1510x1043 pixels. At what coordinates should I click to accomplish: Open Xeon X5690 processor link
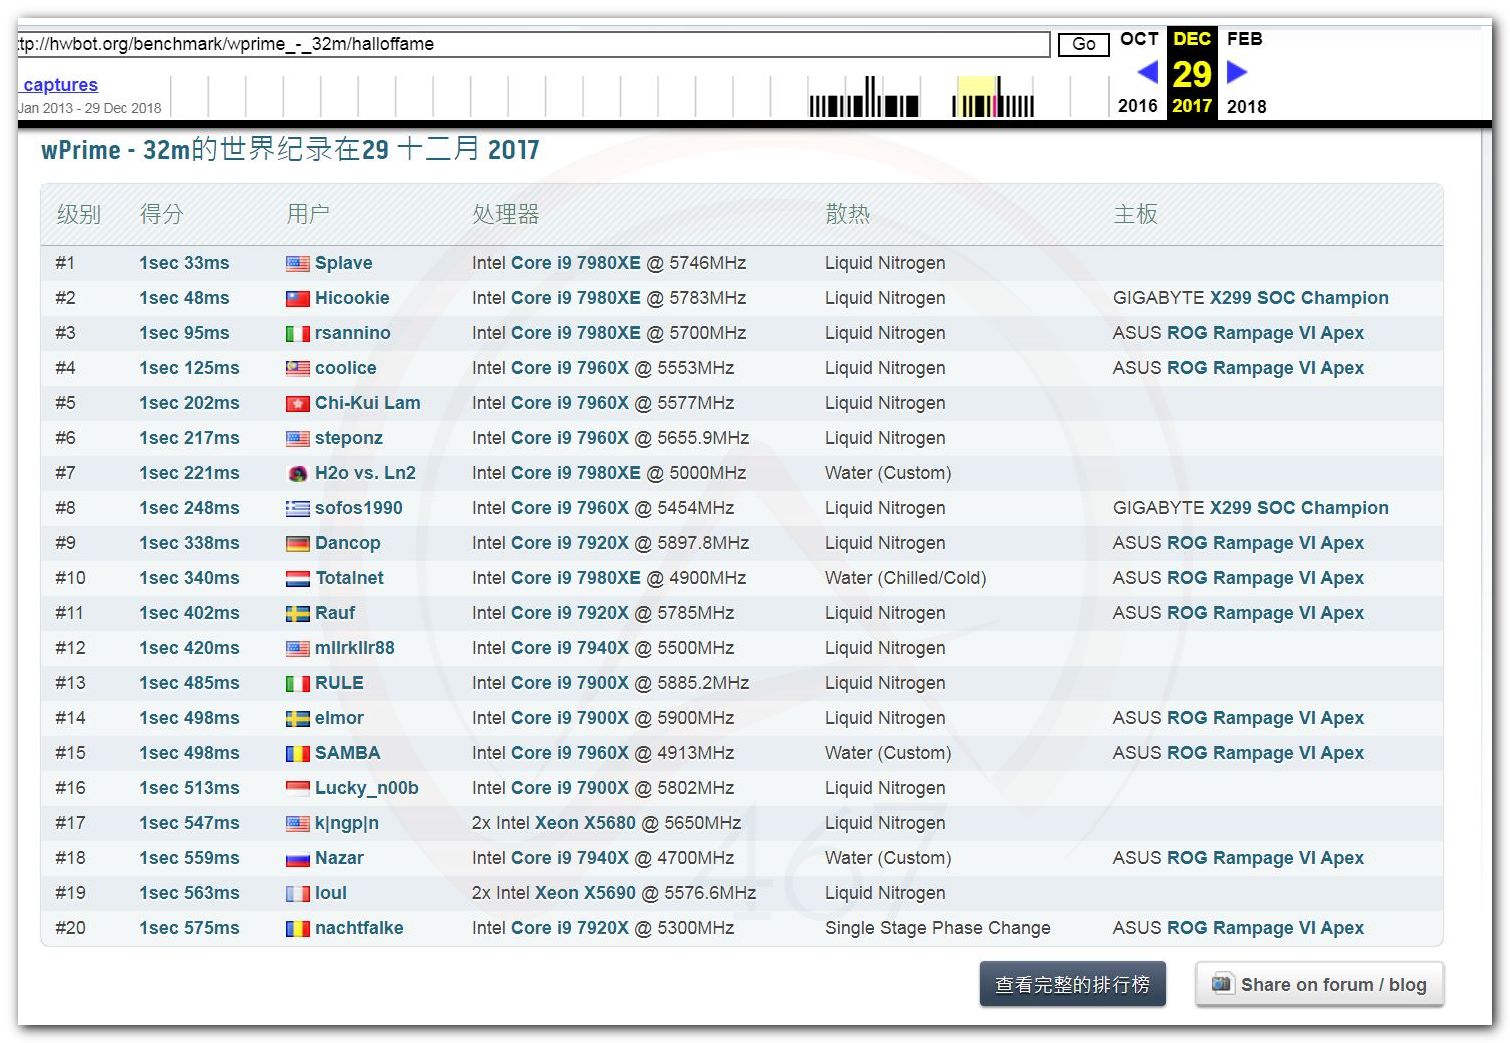pyautogui.click(x=585, y=893)
